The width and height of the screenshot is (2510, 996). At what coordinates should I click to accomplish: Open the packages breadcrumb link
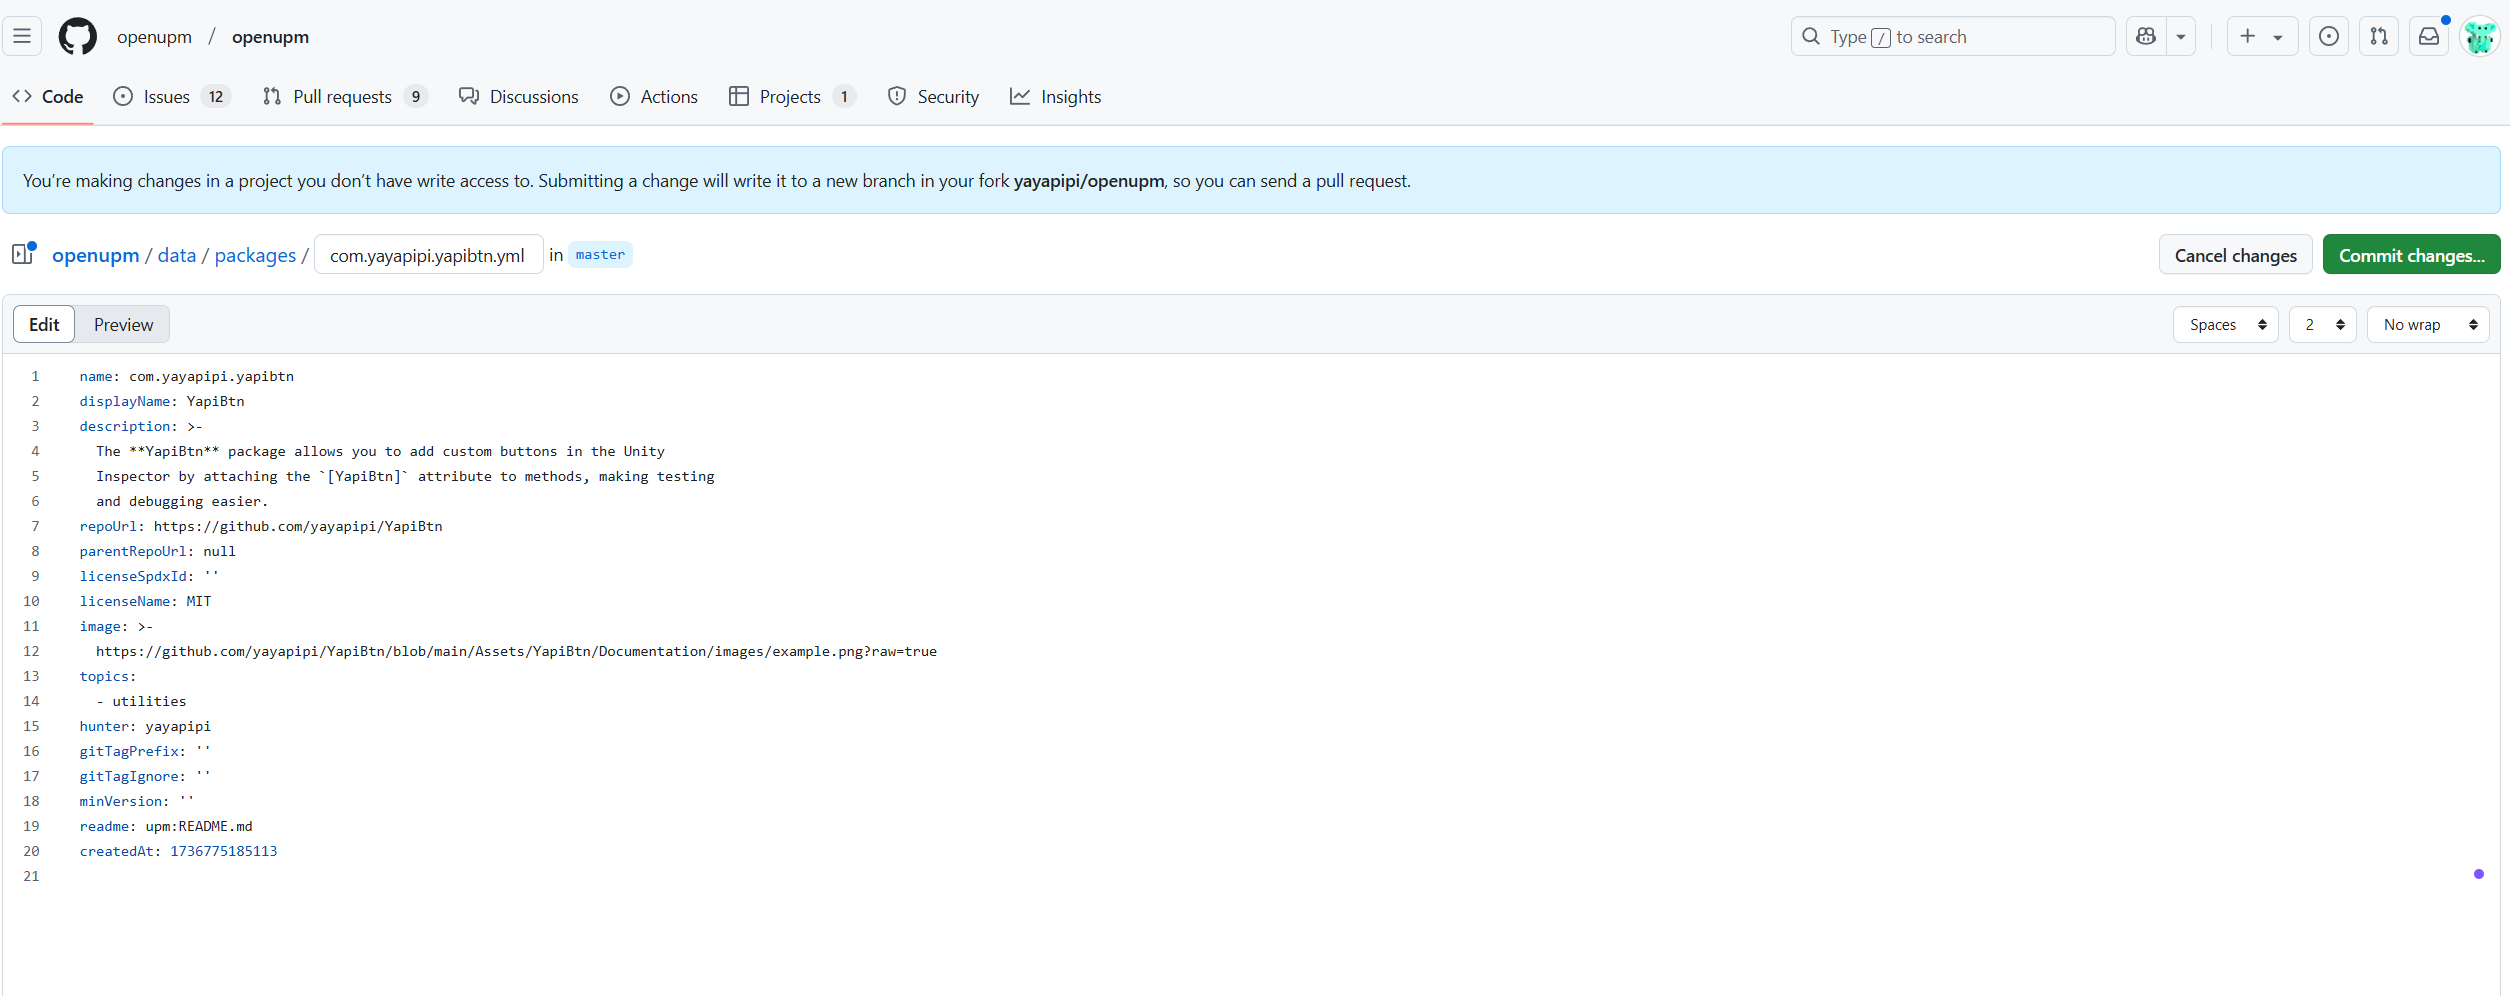pyautogui.click(x=255, y=255)
